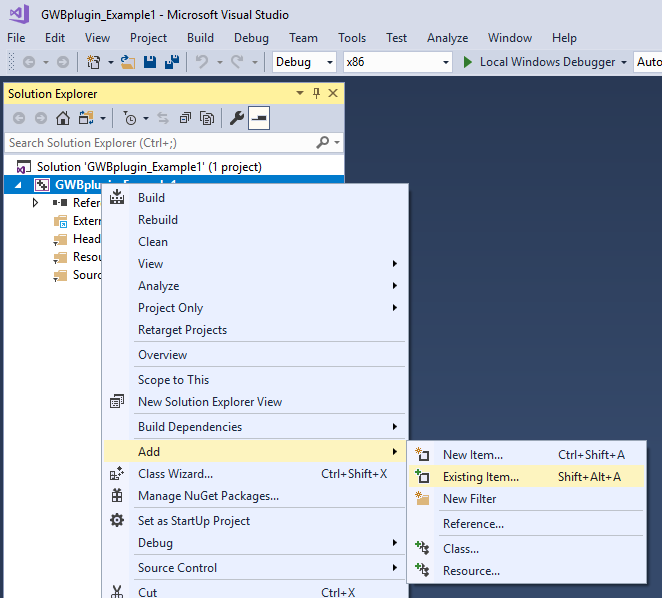The image size is (662, 598).
Task: Open the New Project dropdown arrow
Action: click(x=111, y=63)
